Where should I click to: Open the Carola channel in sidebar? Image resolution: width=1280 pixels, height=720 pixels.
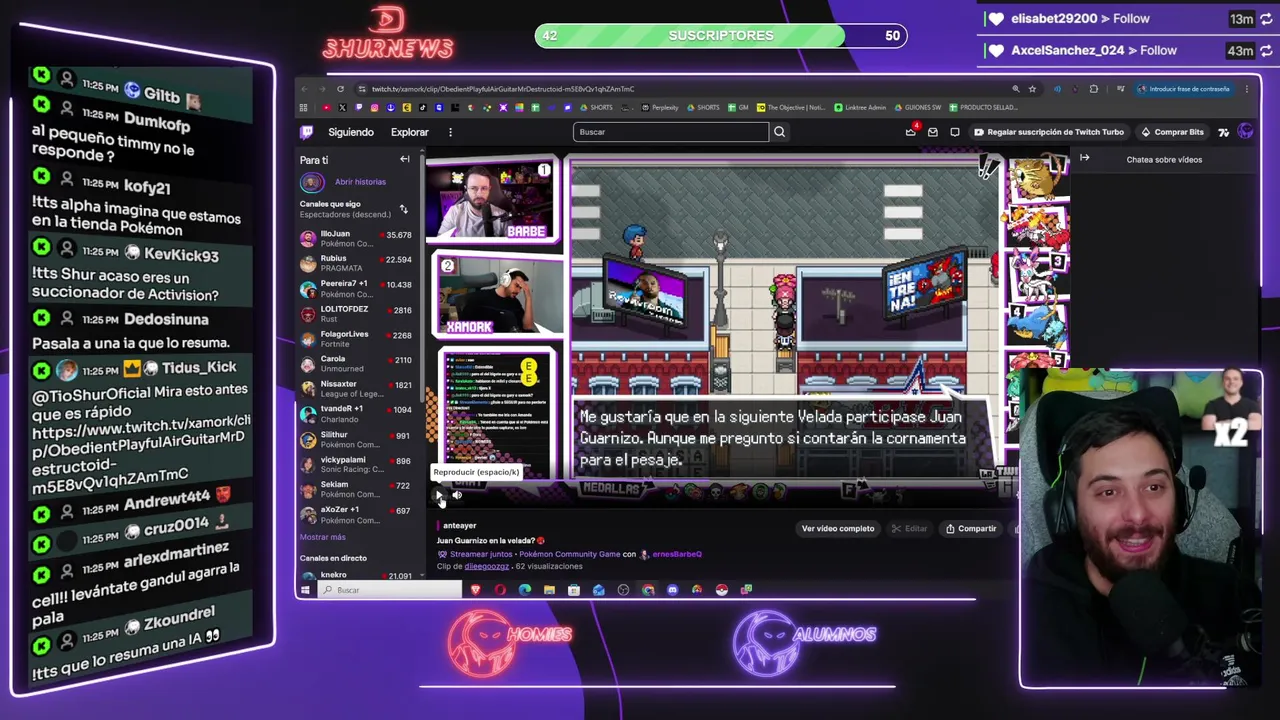coord(356,363)
